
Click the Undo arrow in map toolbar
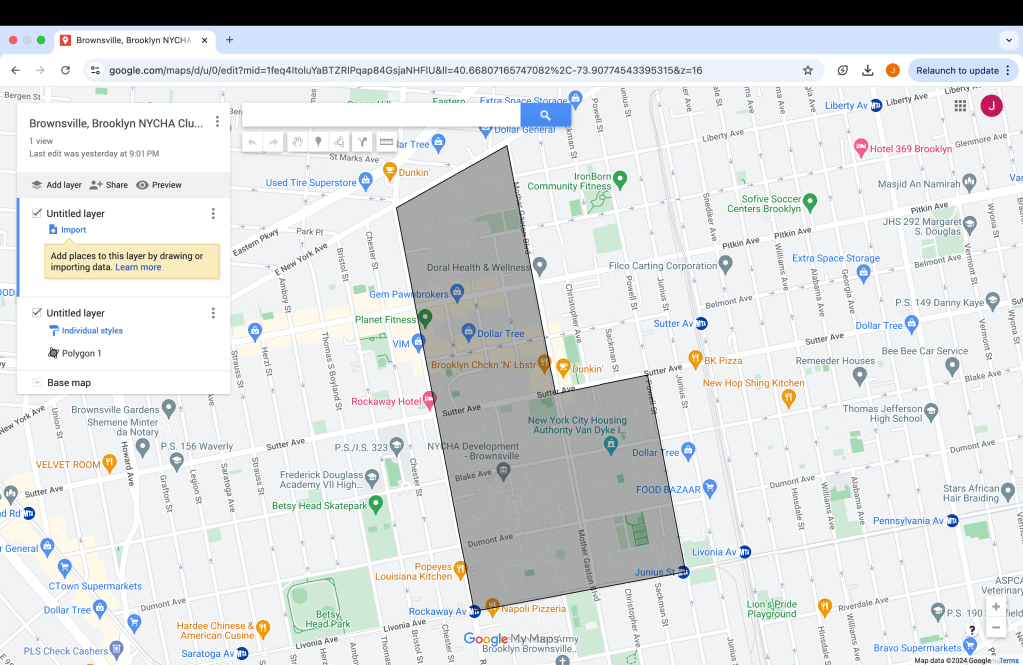252,142
